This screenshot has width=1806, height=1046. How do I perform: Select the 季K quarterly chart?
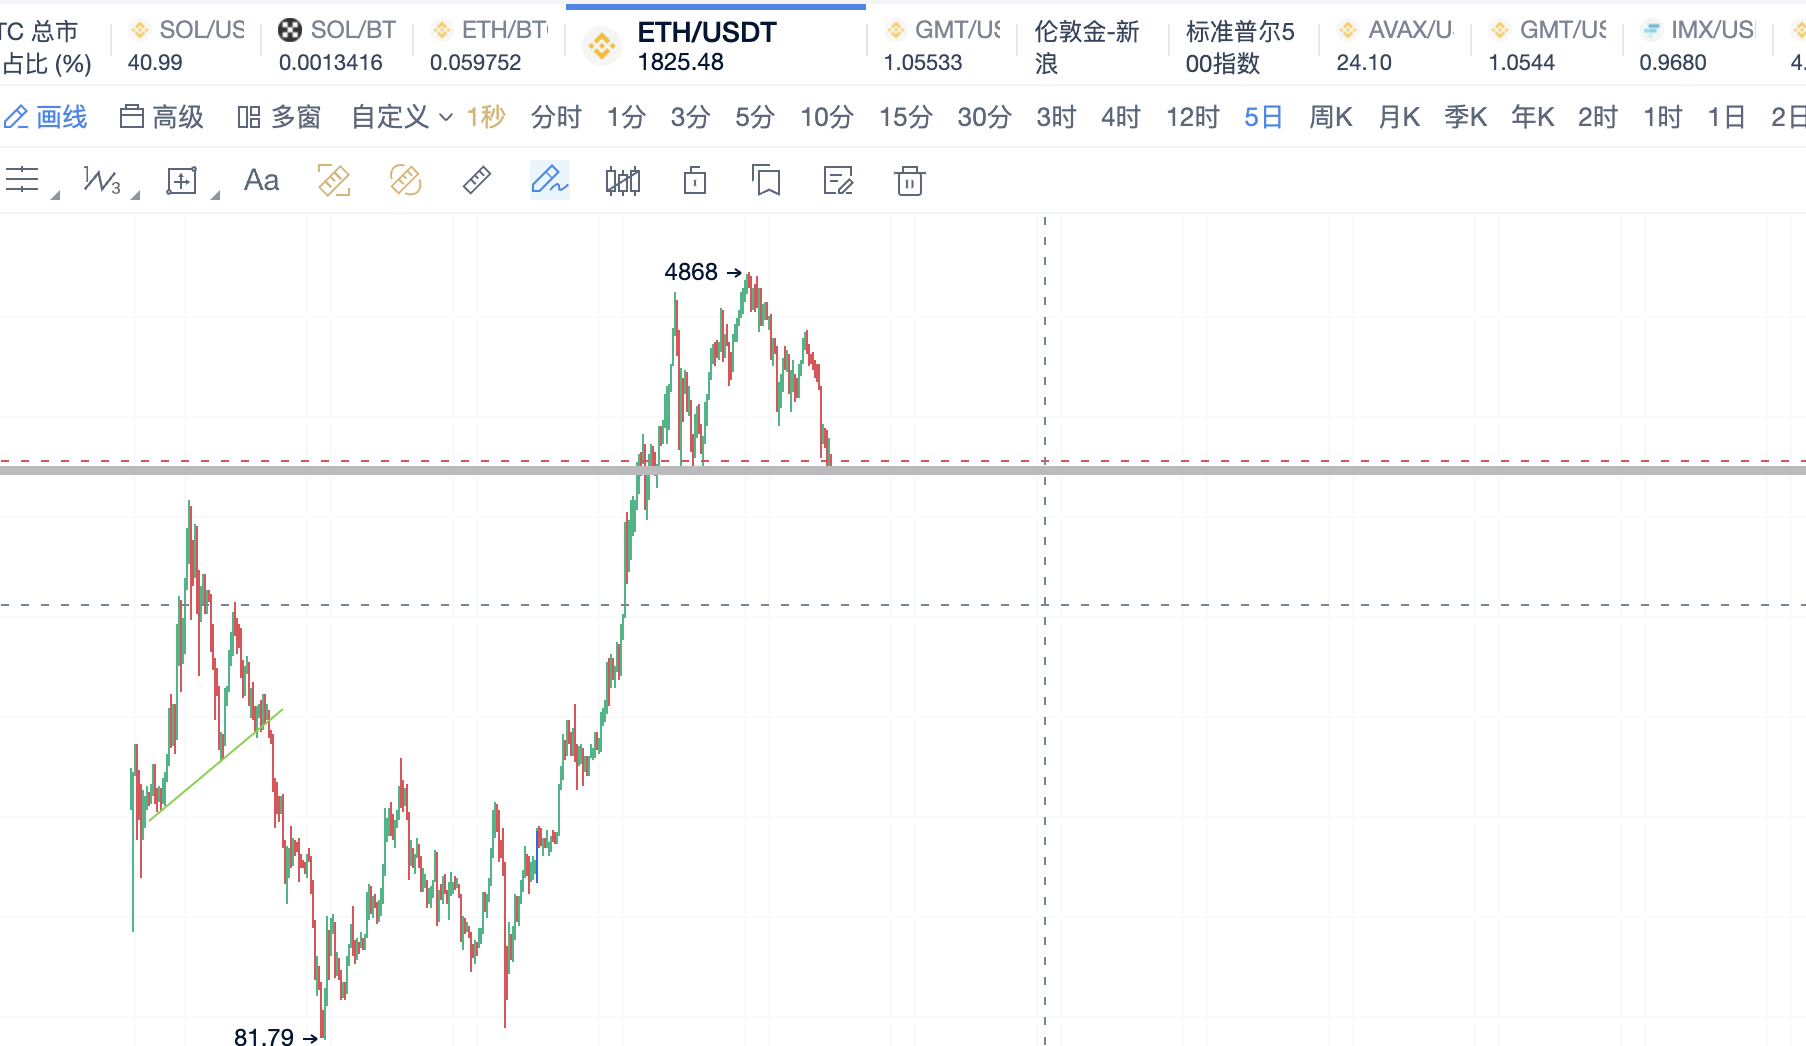click(x=1465, y=117)
